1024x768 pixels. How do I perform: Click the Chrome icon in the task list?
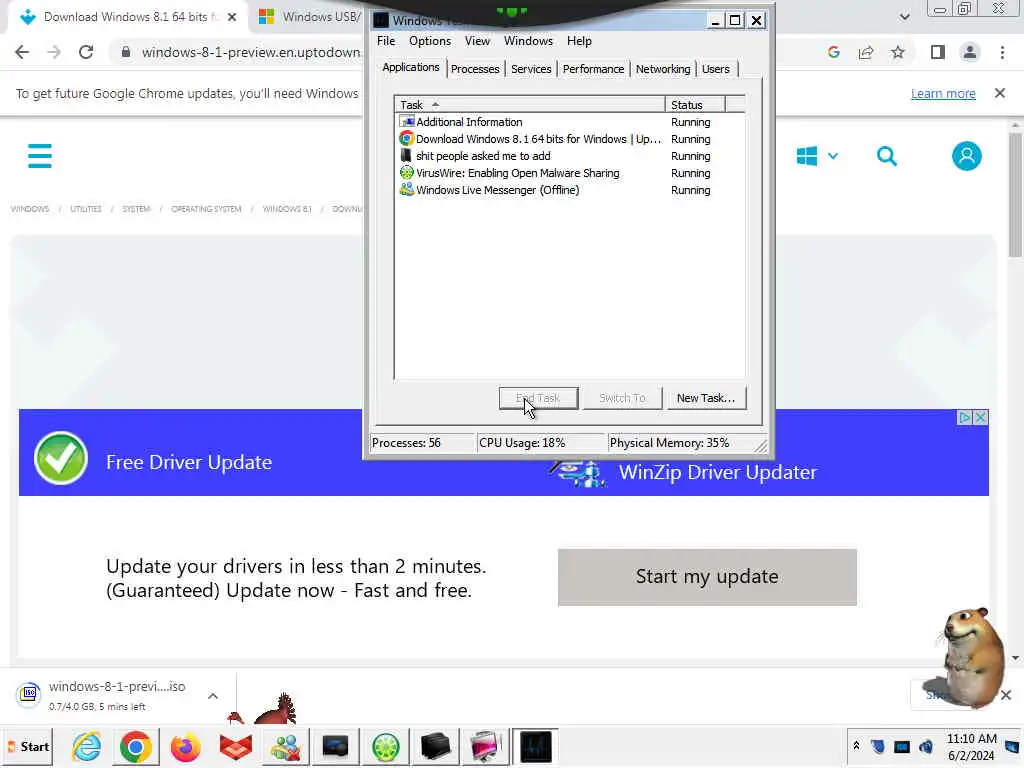point(406,138)
